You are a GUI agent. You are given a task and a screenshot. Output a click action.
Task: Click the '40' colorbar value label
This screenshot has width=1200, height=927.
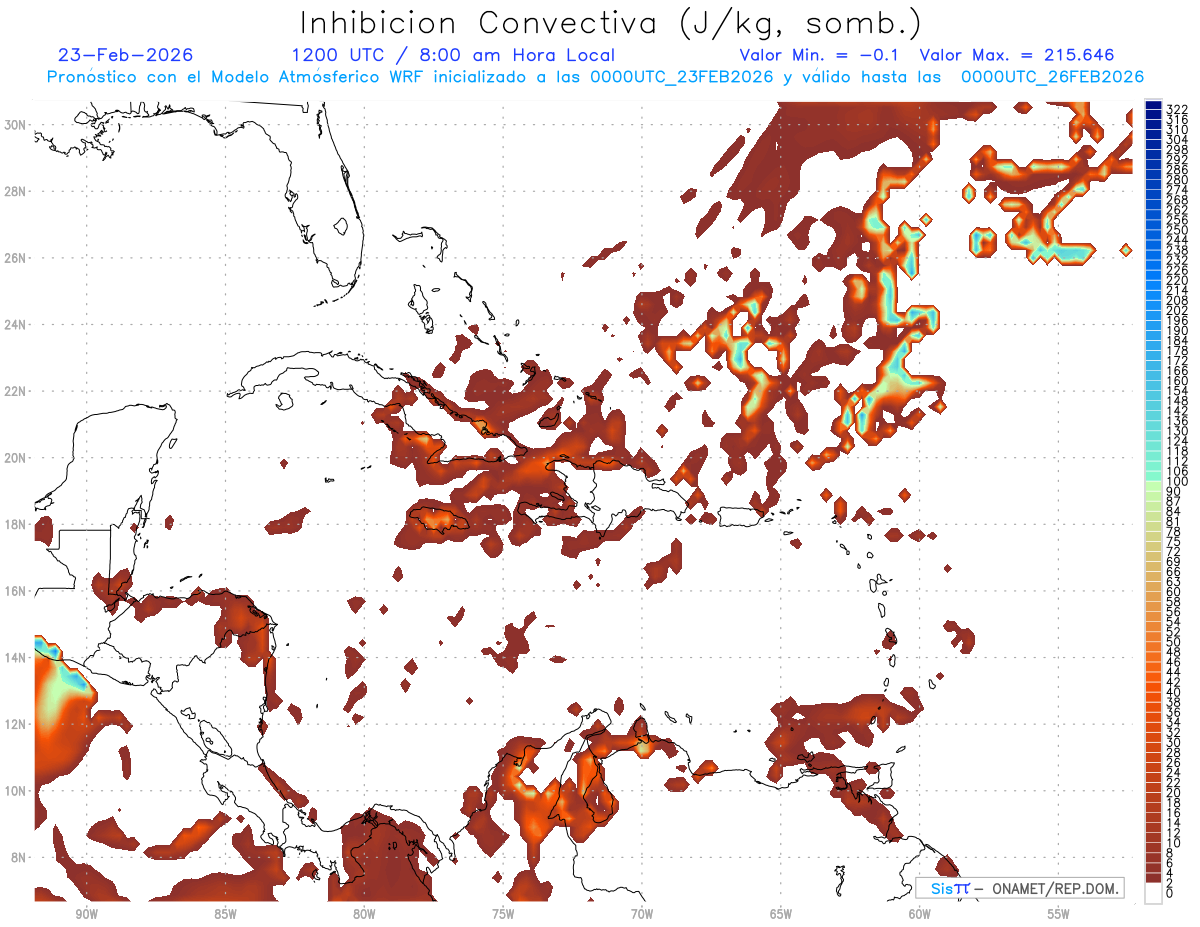point(1174,692)
